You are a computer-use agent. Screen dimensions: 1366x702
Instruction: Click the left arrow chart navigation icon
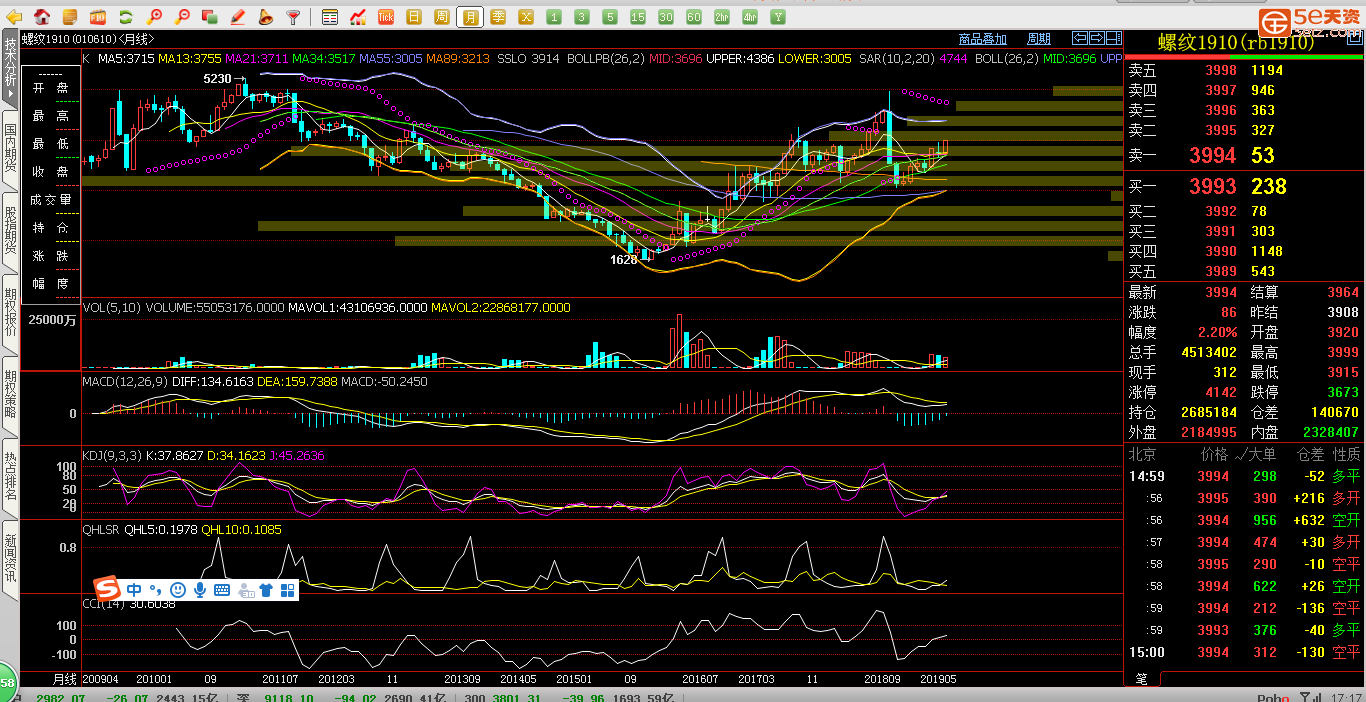click(1080, 38)
